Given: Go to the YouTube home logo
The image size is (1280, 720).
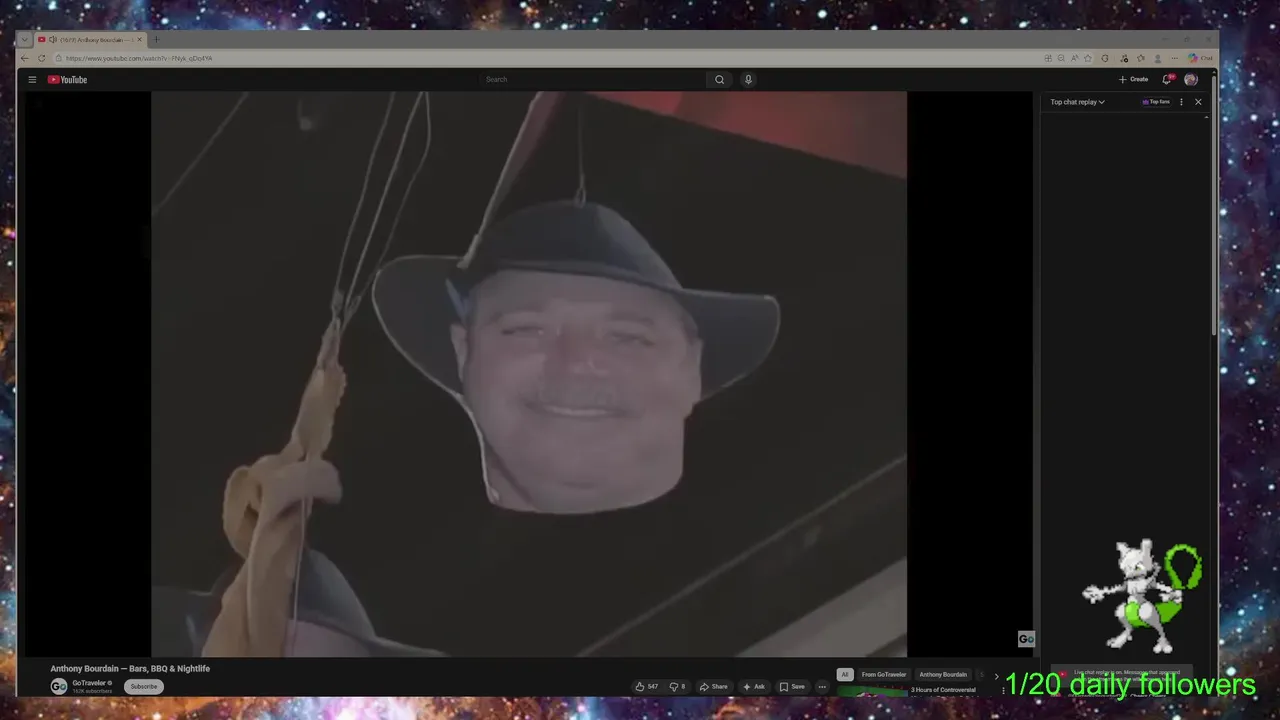Looking at the screenshot, I should tap(68, 80).
